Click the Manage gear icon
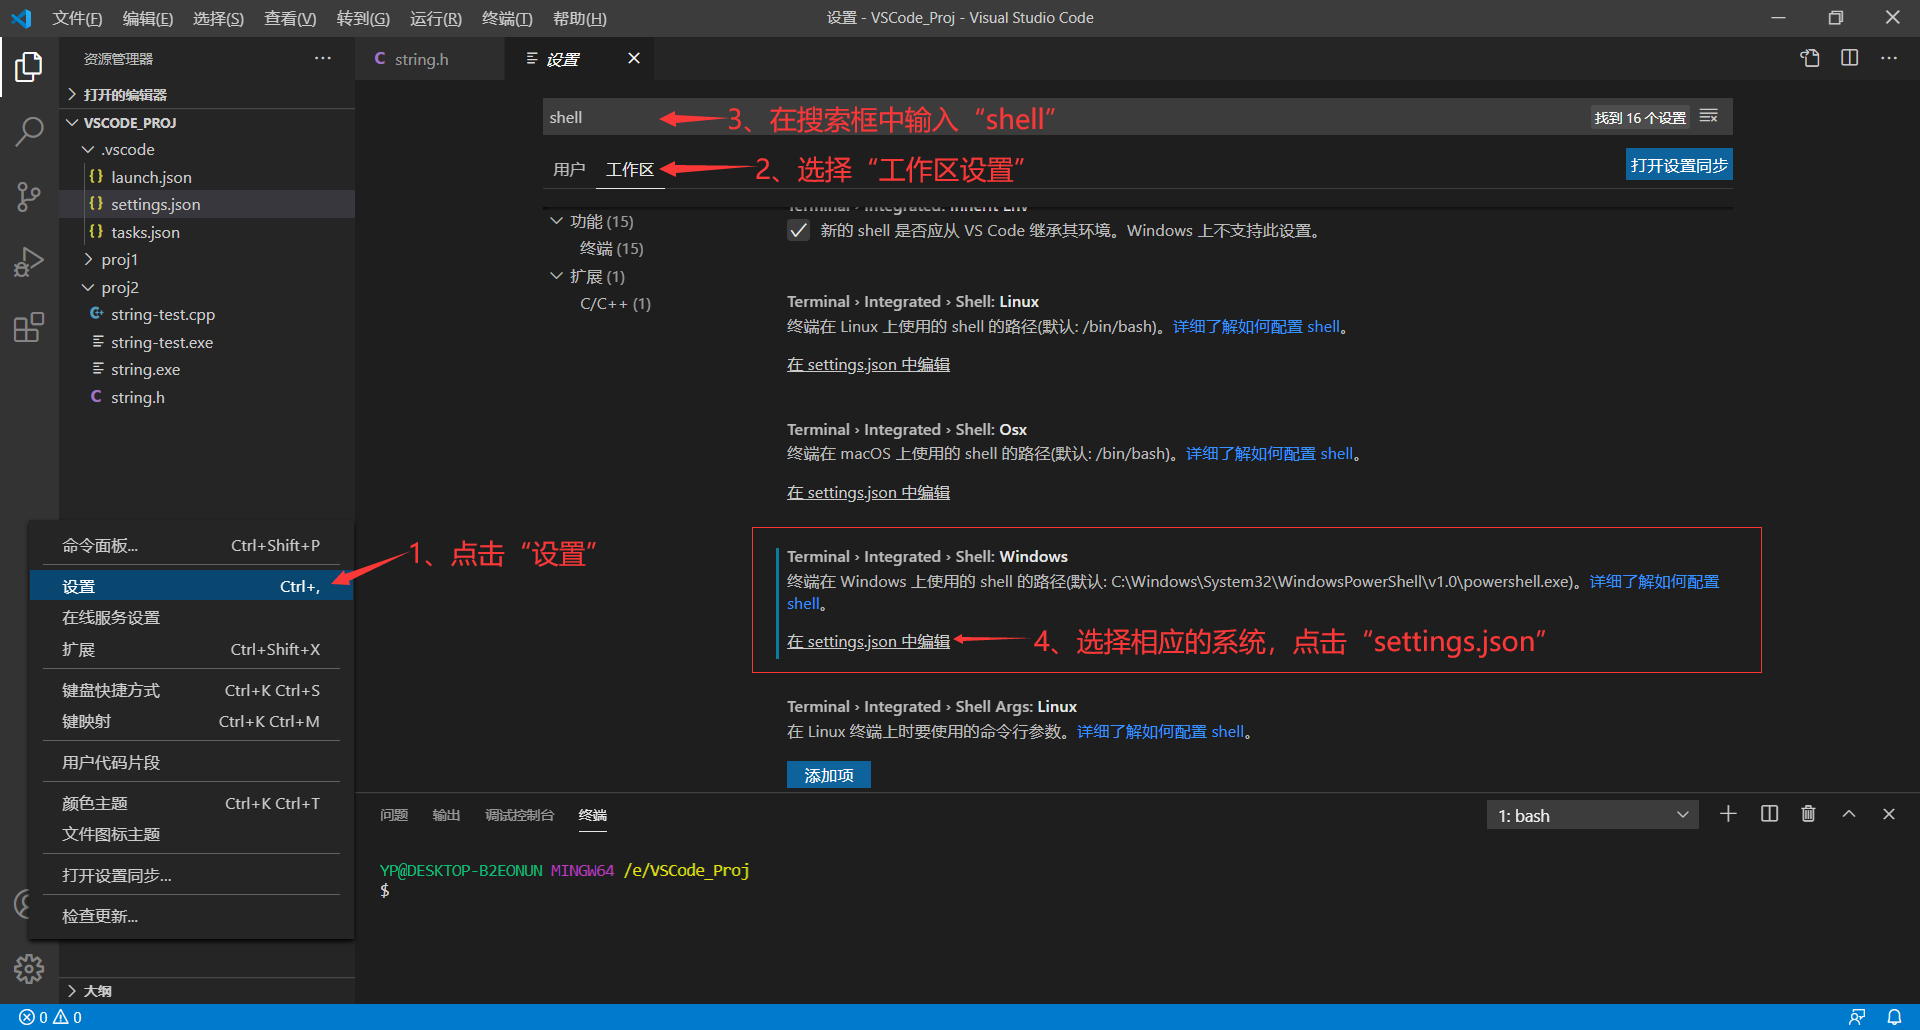Viewport: 1920px width, 1030px height. (x=29, y=968)
